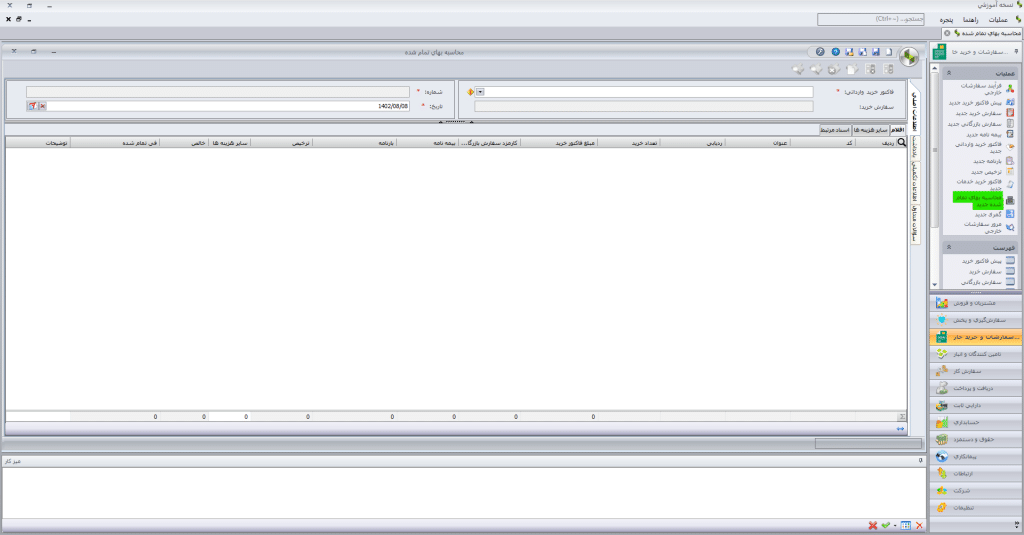Open سفارش بازرگانی list
This screenshot has height=535, width=1024.
coord(983,282)
